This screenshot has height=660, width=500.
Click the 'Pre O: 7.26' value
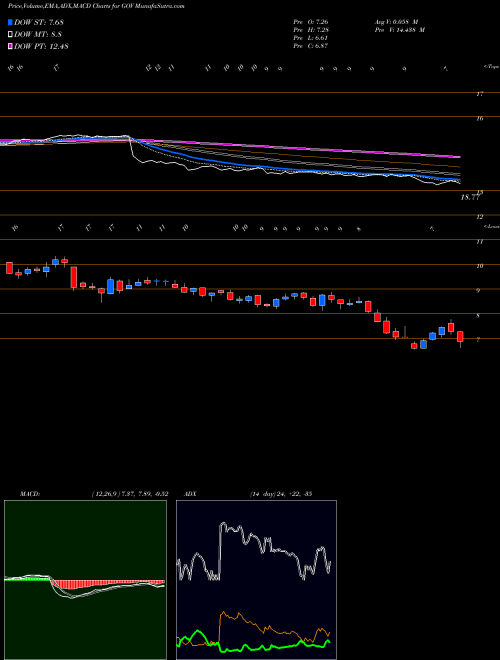[311, 21]
